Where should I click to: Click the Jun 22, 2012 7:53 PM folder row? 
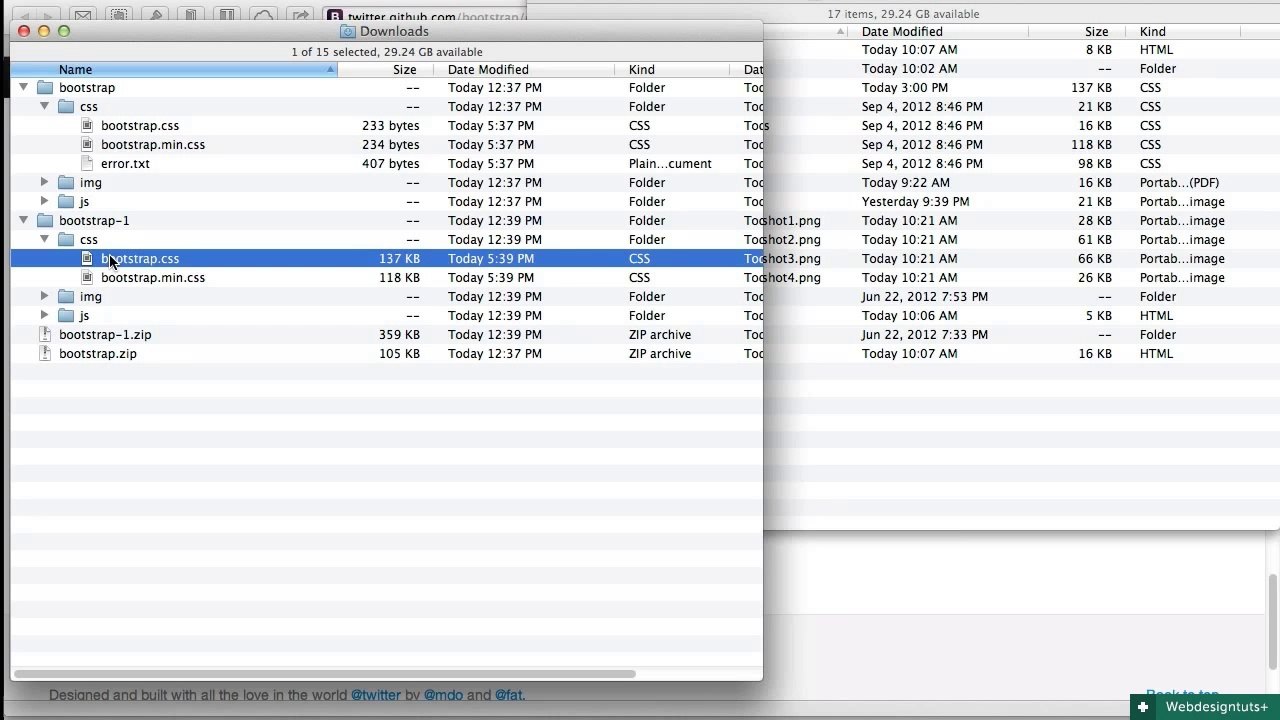(x=1021, y=296)
